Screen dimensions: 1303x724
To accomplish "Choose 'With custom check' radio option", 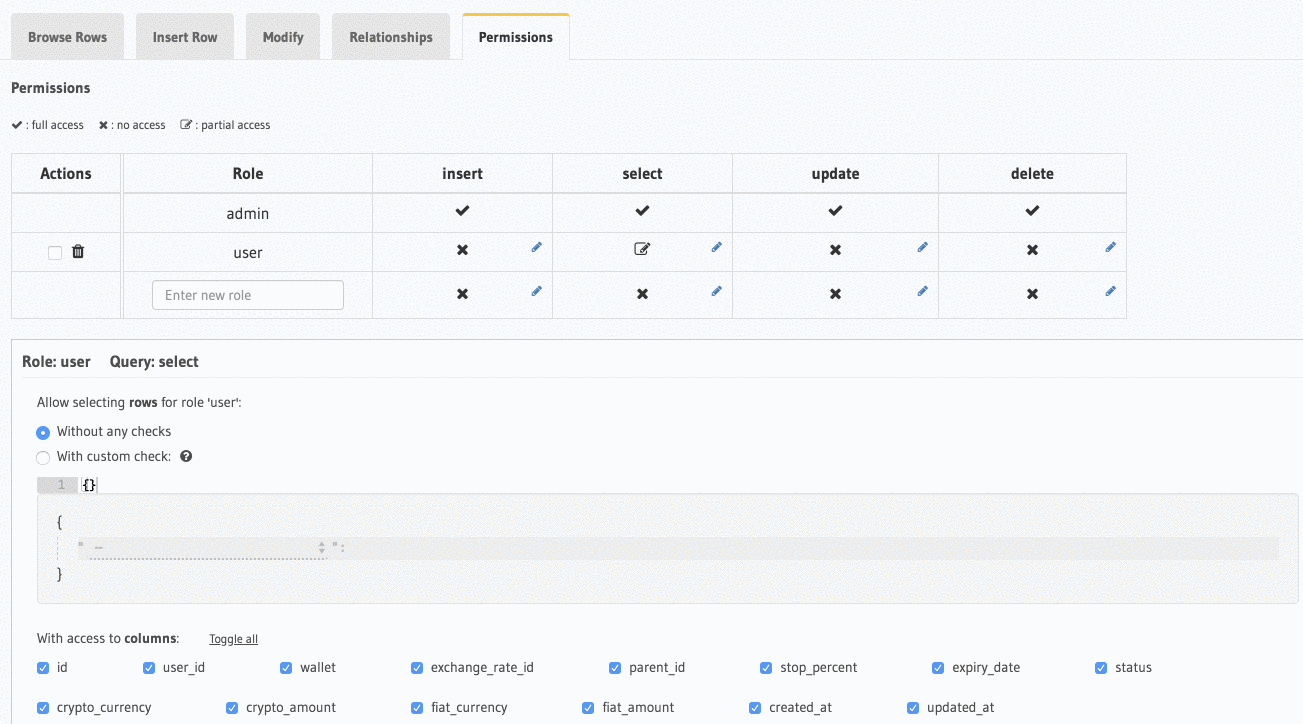I will 43,458.
